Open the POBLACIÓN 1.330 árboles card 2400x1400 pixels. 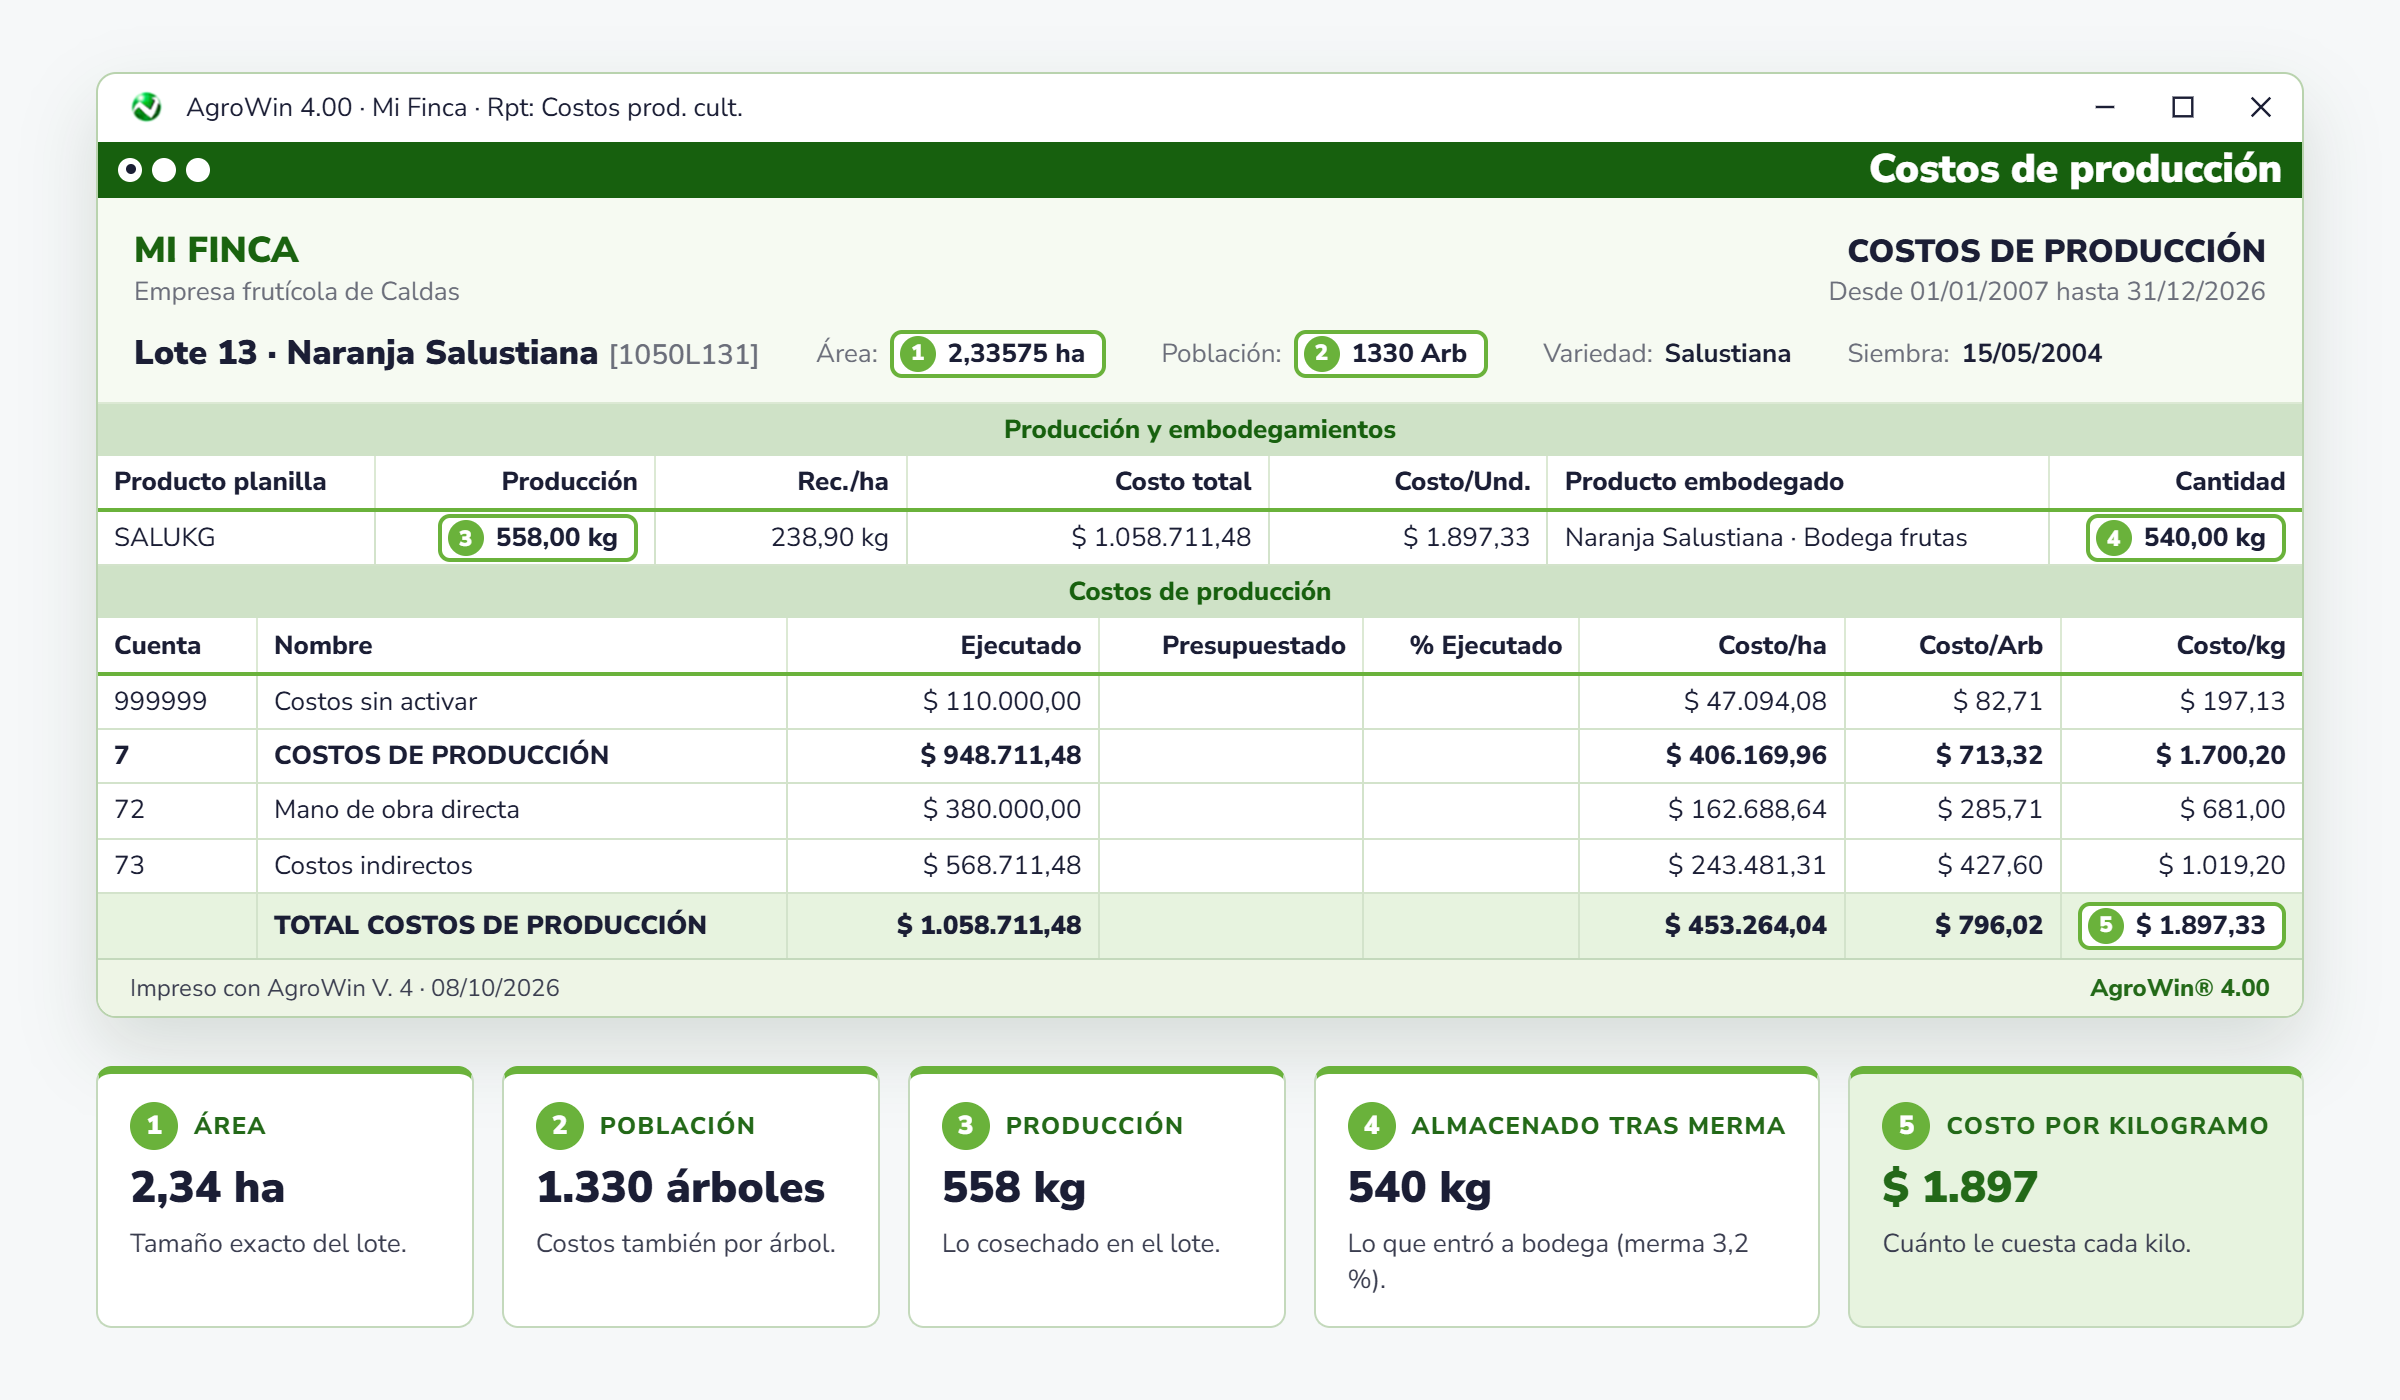point(691,1198)
